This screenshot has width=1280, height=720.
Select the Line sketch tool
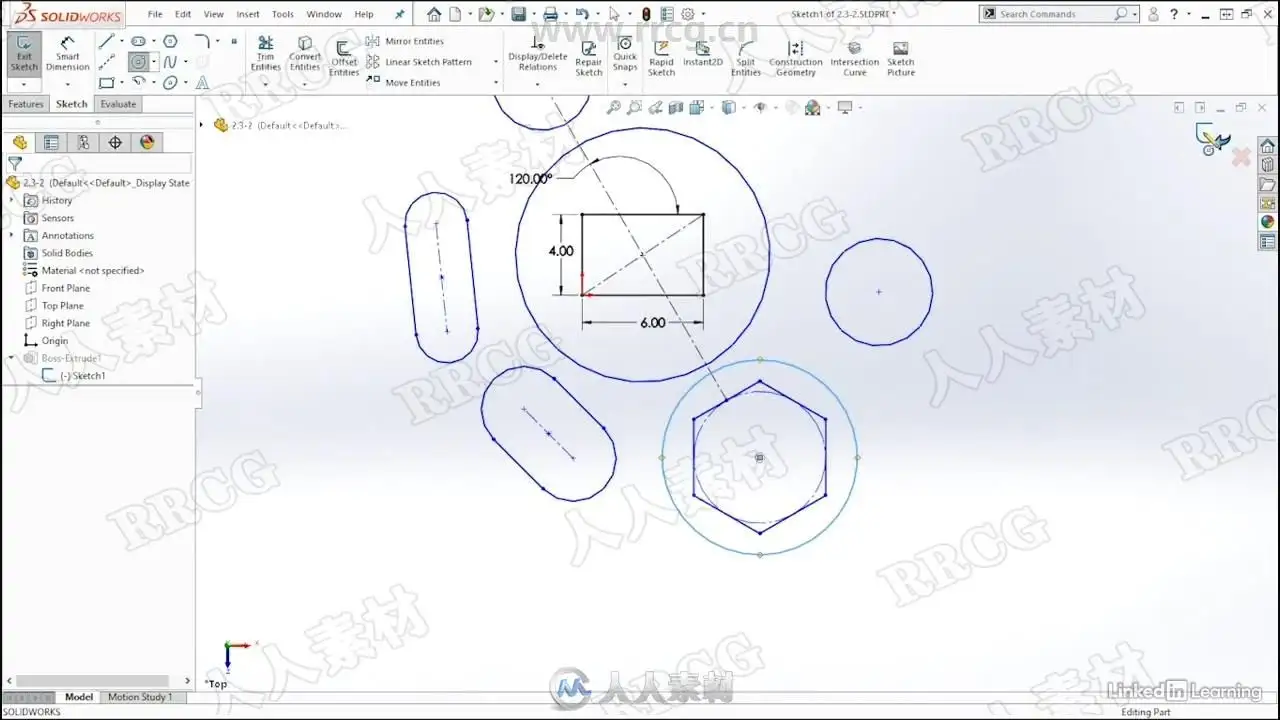tap(106, 41)
